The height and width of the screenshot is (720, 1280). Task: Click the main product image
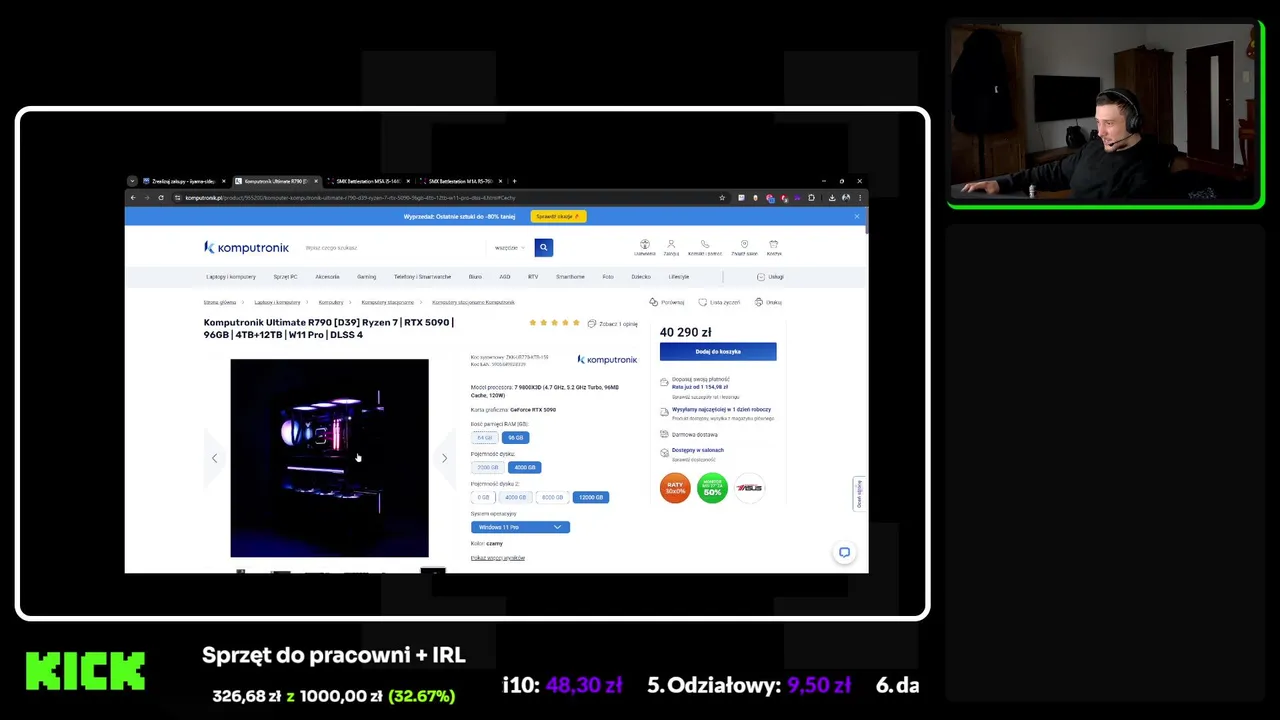click(329, 458)
